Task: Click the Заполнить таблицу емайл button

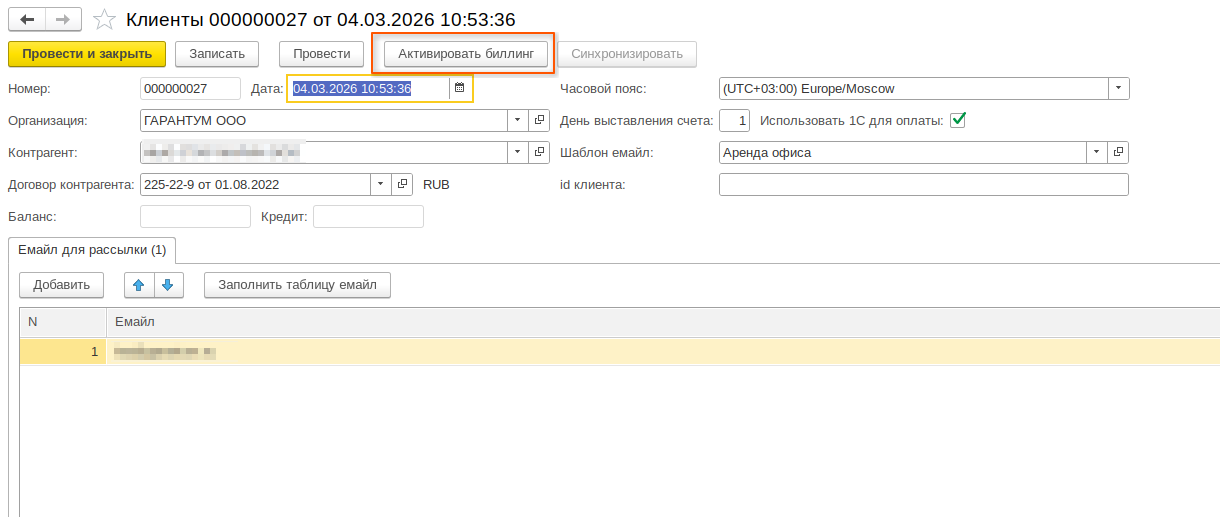Action: [297, 285]
